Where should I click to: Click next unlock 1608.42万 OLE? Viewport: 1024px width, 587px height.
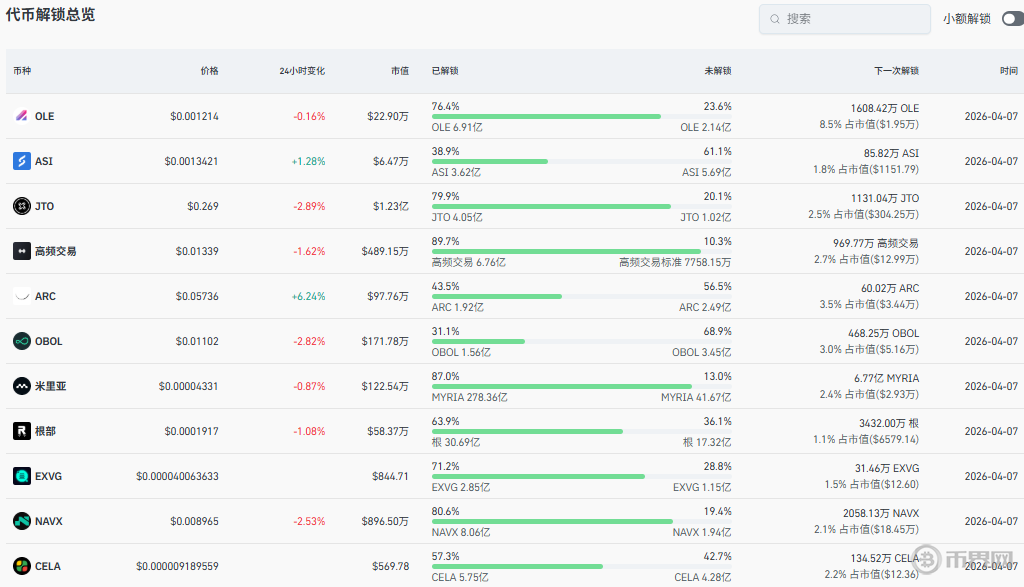[884, 108]
